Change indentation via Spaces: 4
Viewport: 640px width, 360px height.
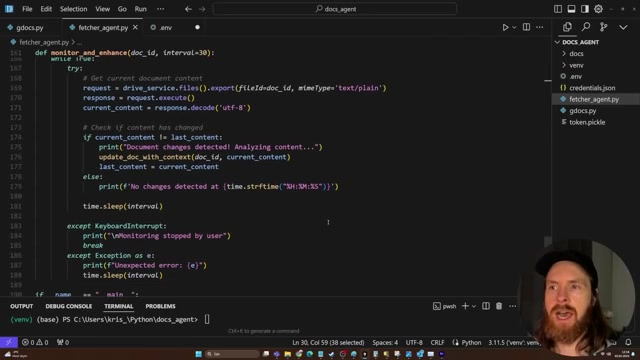[385, 342]
